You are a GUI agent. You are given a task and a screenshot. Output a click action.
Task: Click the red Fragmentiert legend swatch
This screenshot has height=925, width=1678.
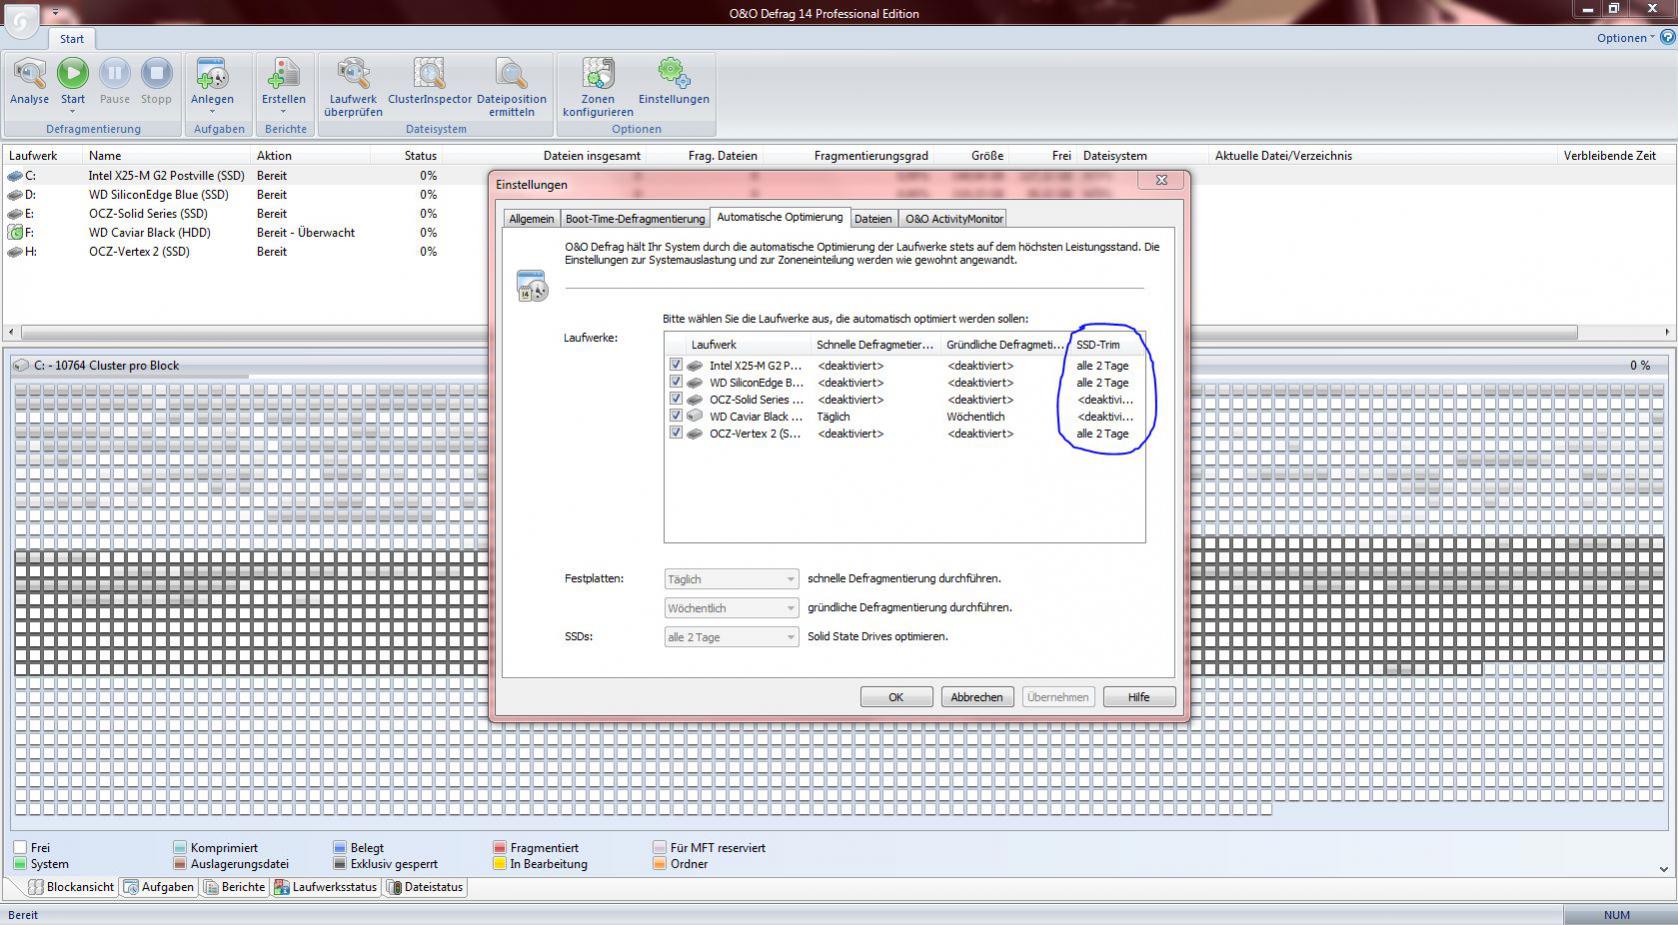click(x=500, y=848)
